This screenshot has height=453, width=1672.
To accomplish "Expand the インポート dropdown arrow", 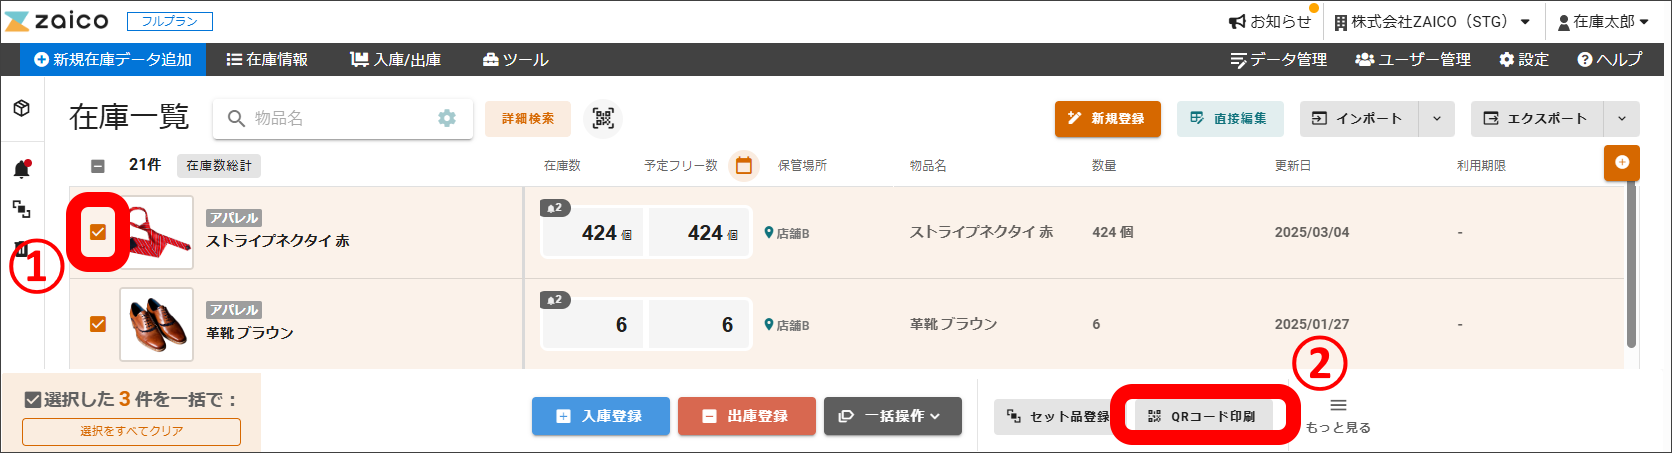I will click(1437, 119).
